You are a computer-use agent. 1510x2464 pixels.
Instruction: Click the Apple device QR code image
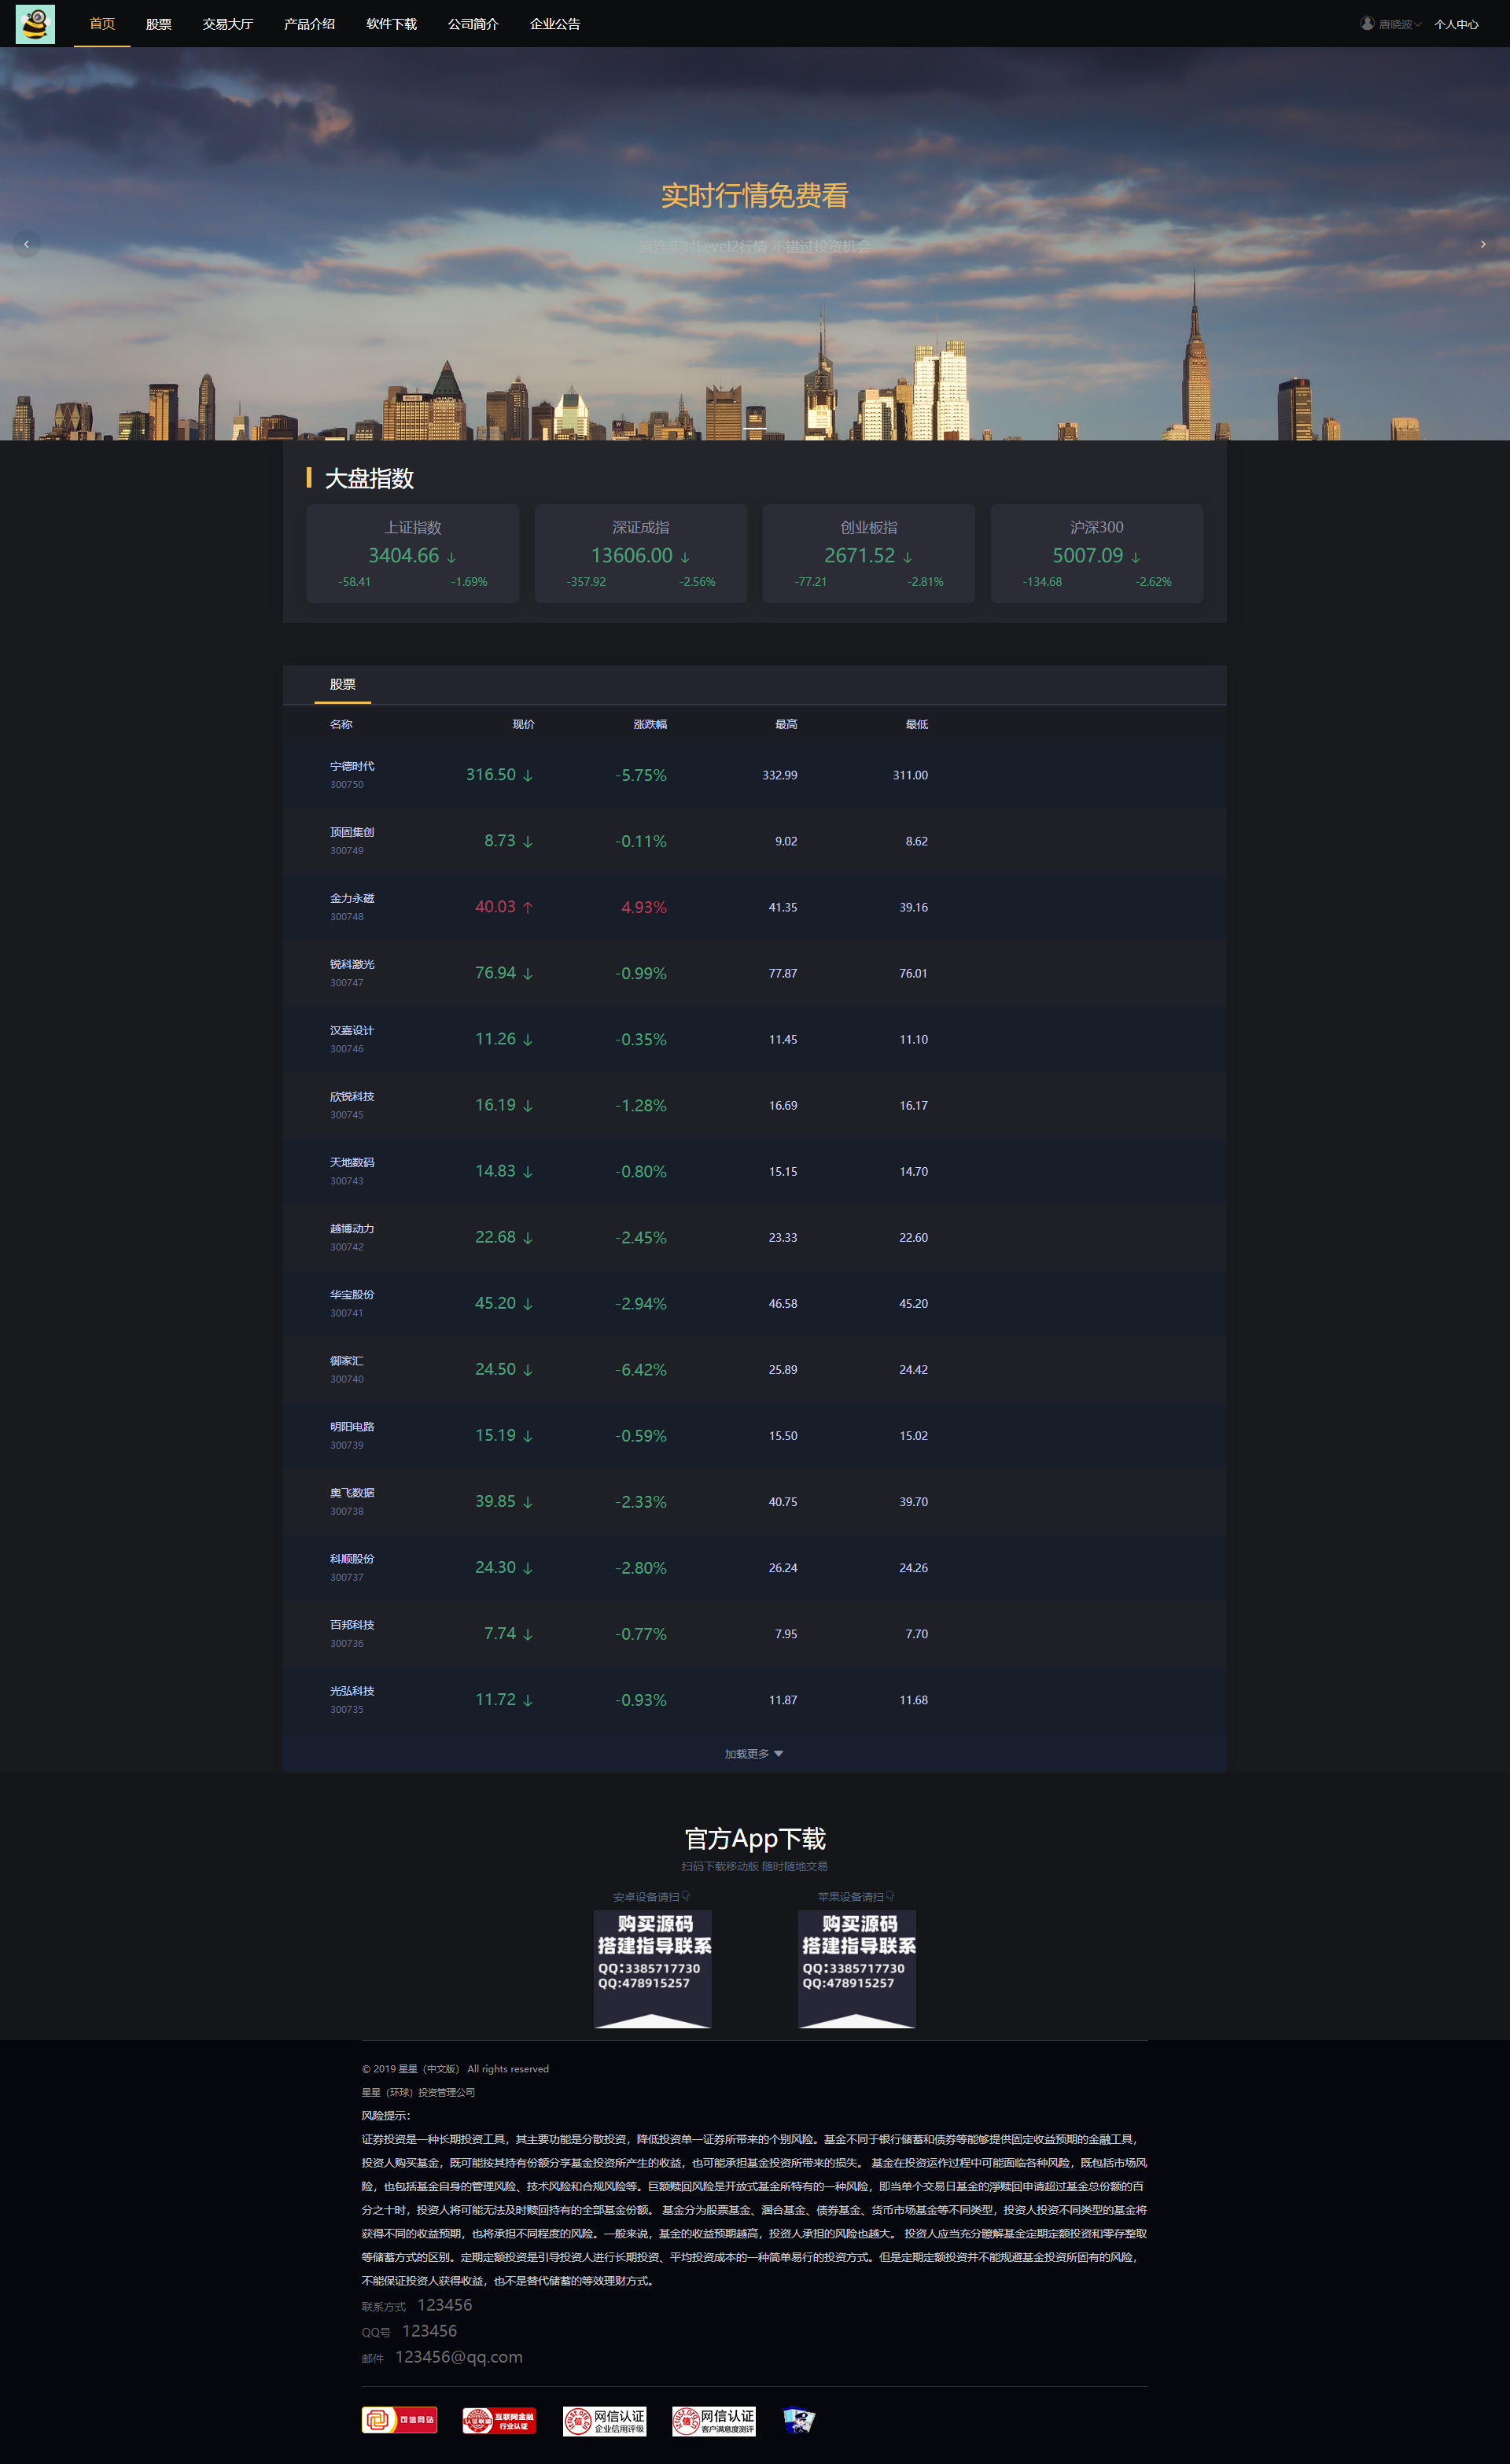857,1968
